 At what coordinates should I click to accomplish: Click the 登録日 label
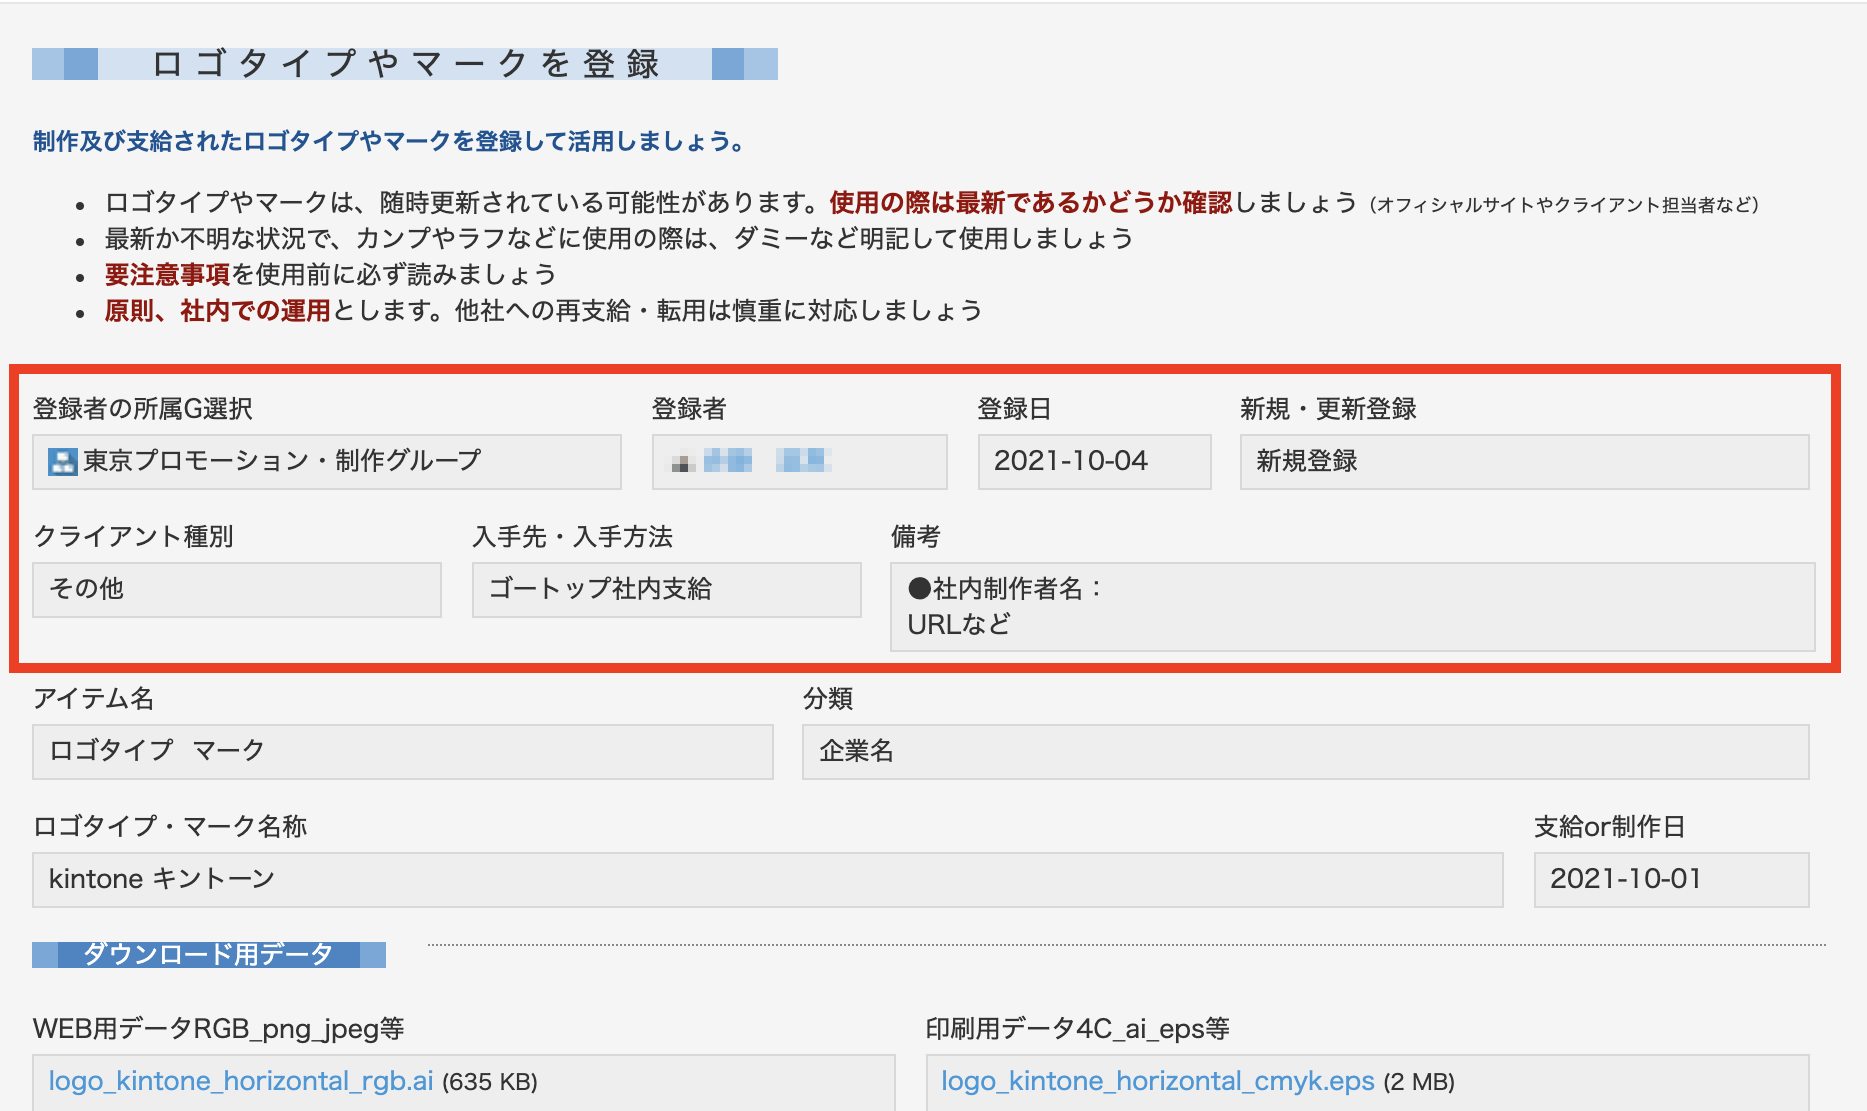click(x=1014, y=409)
